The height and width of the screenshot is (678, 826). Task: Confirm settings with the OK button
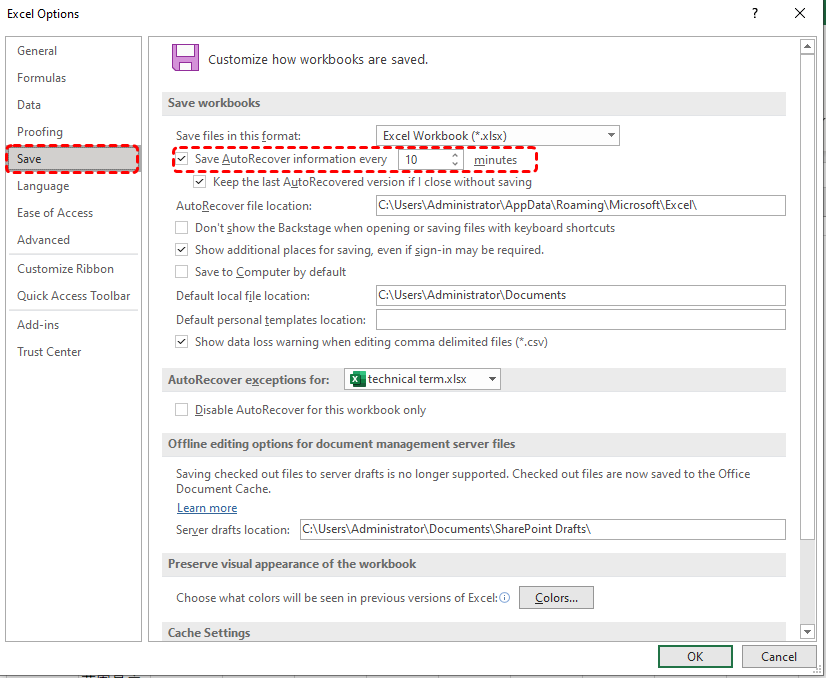point(695,656)
